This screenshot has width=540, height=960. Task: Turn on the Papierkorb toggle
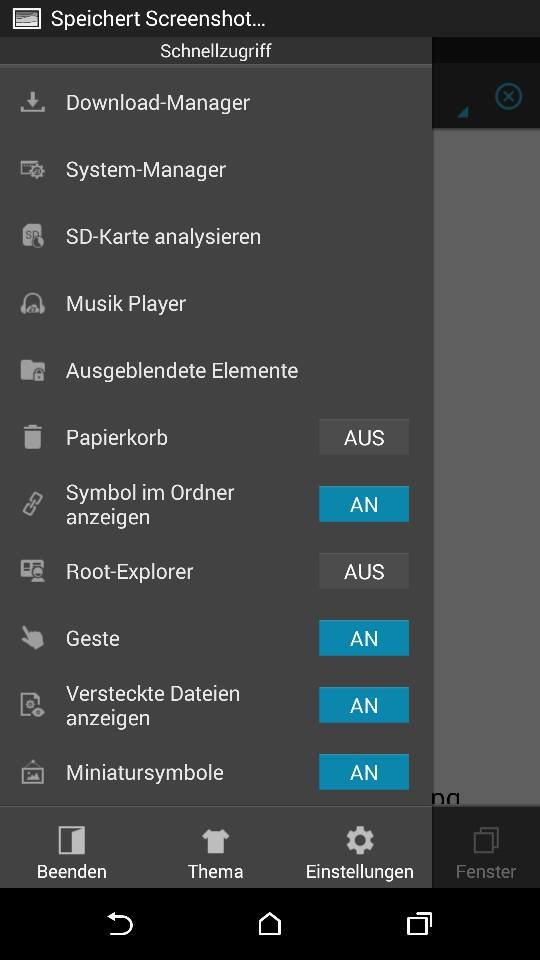(364, 437)
